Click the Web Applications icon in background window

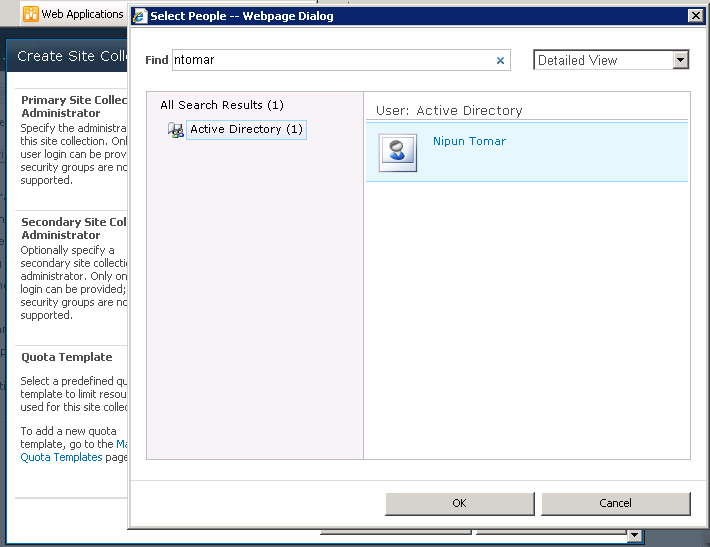[31, 14]
